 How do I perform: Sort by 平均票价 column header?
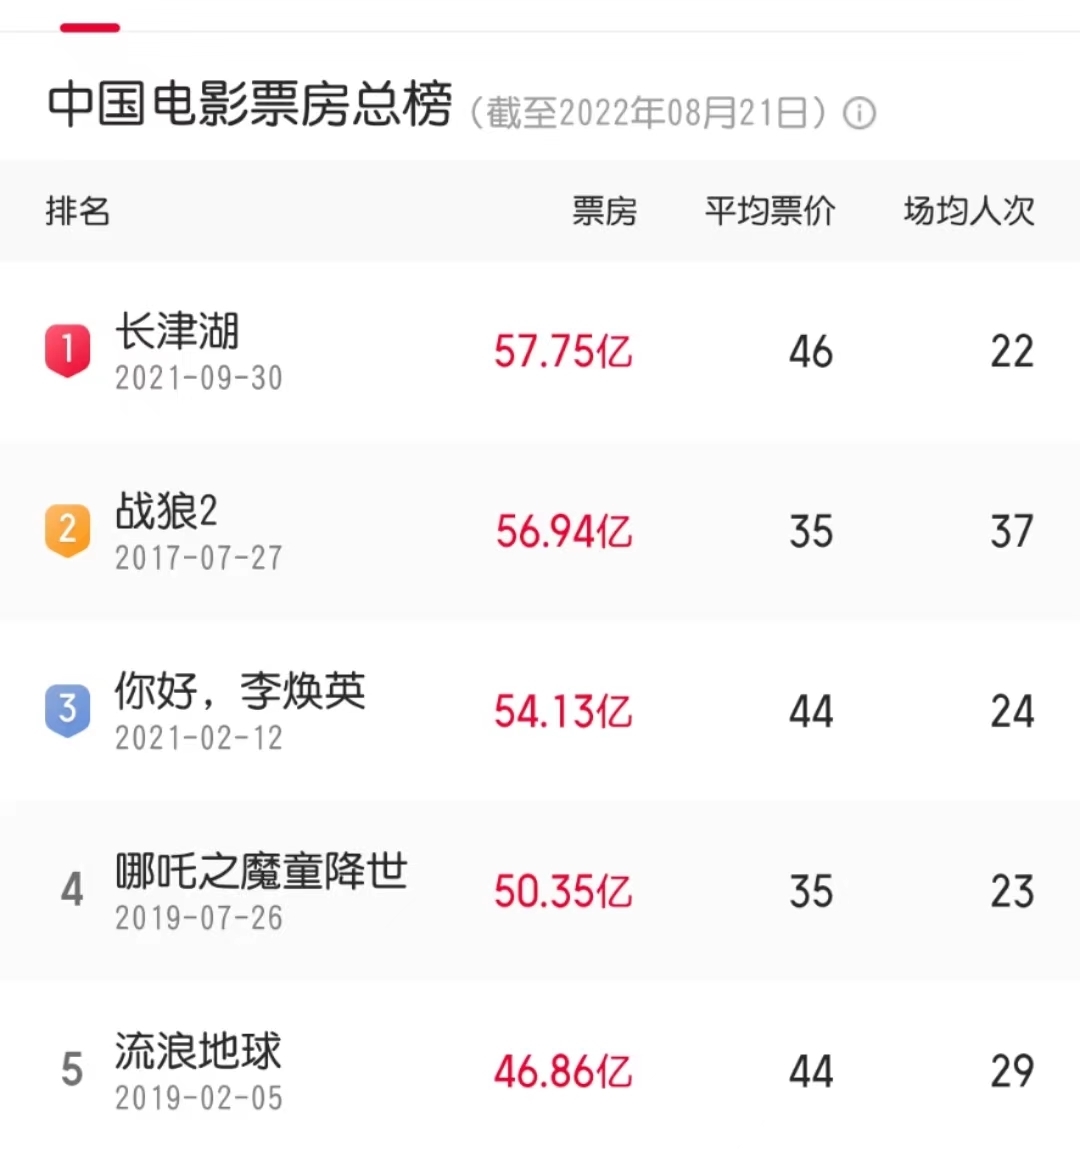pos(769,211)
